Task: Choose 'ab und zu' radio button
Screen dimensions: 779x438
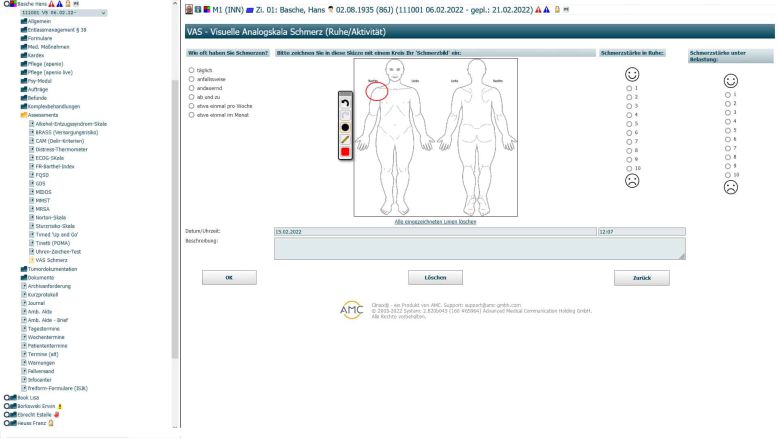Action: 192,97
